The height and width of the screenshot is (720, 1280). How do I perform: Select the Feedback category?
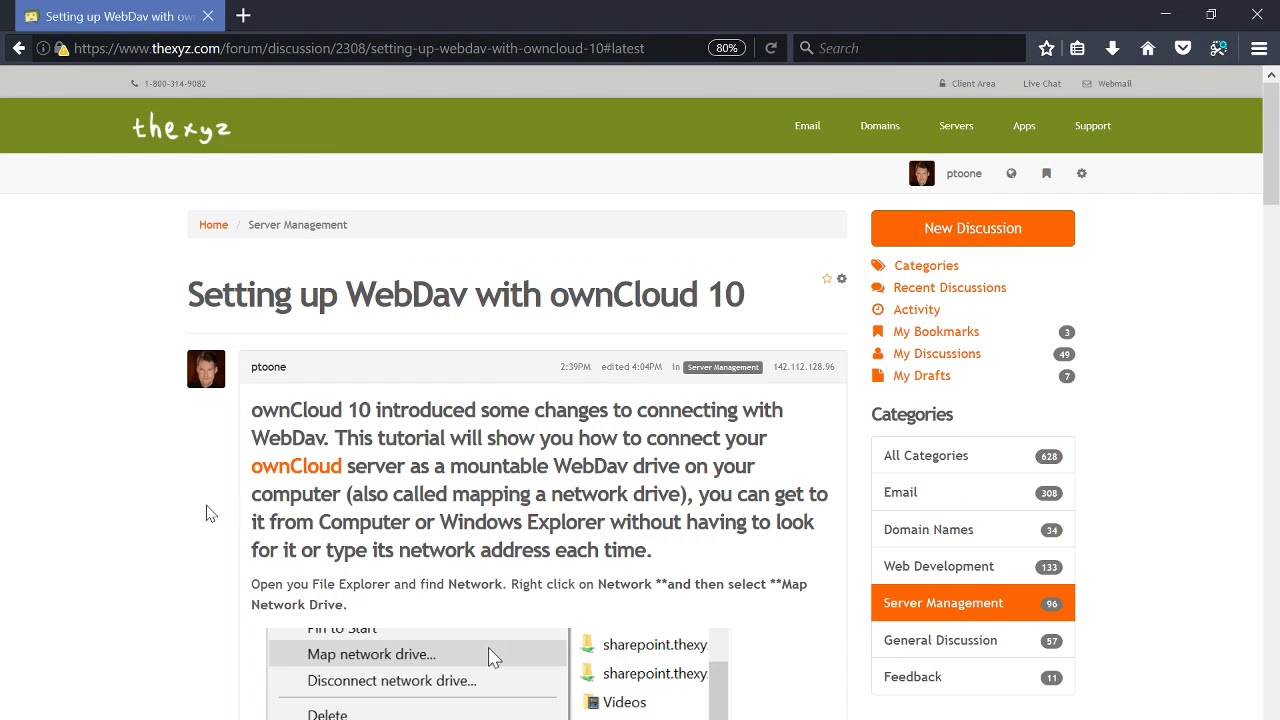[973, 677]
